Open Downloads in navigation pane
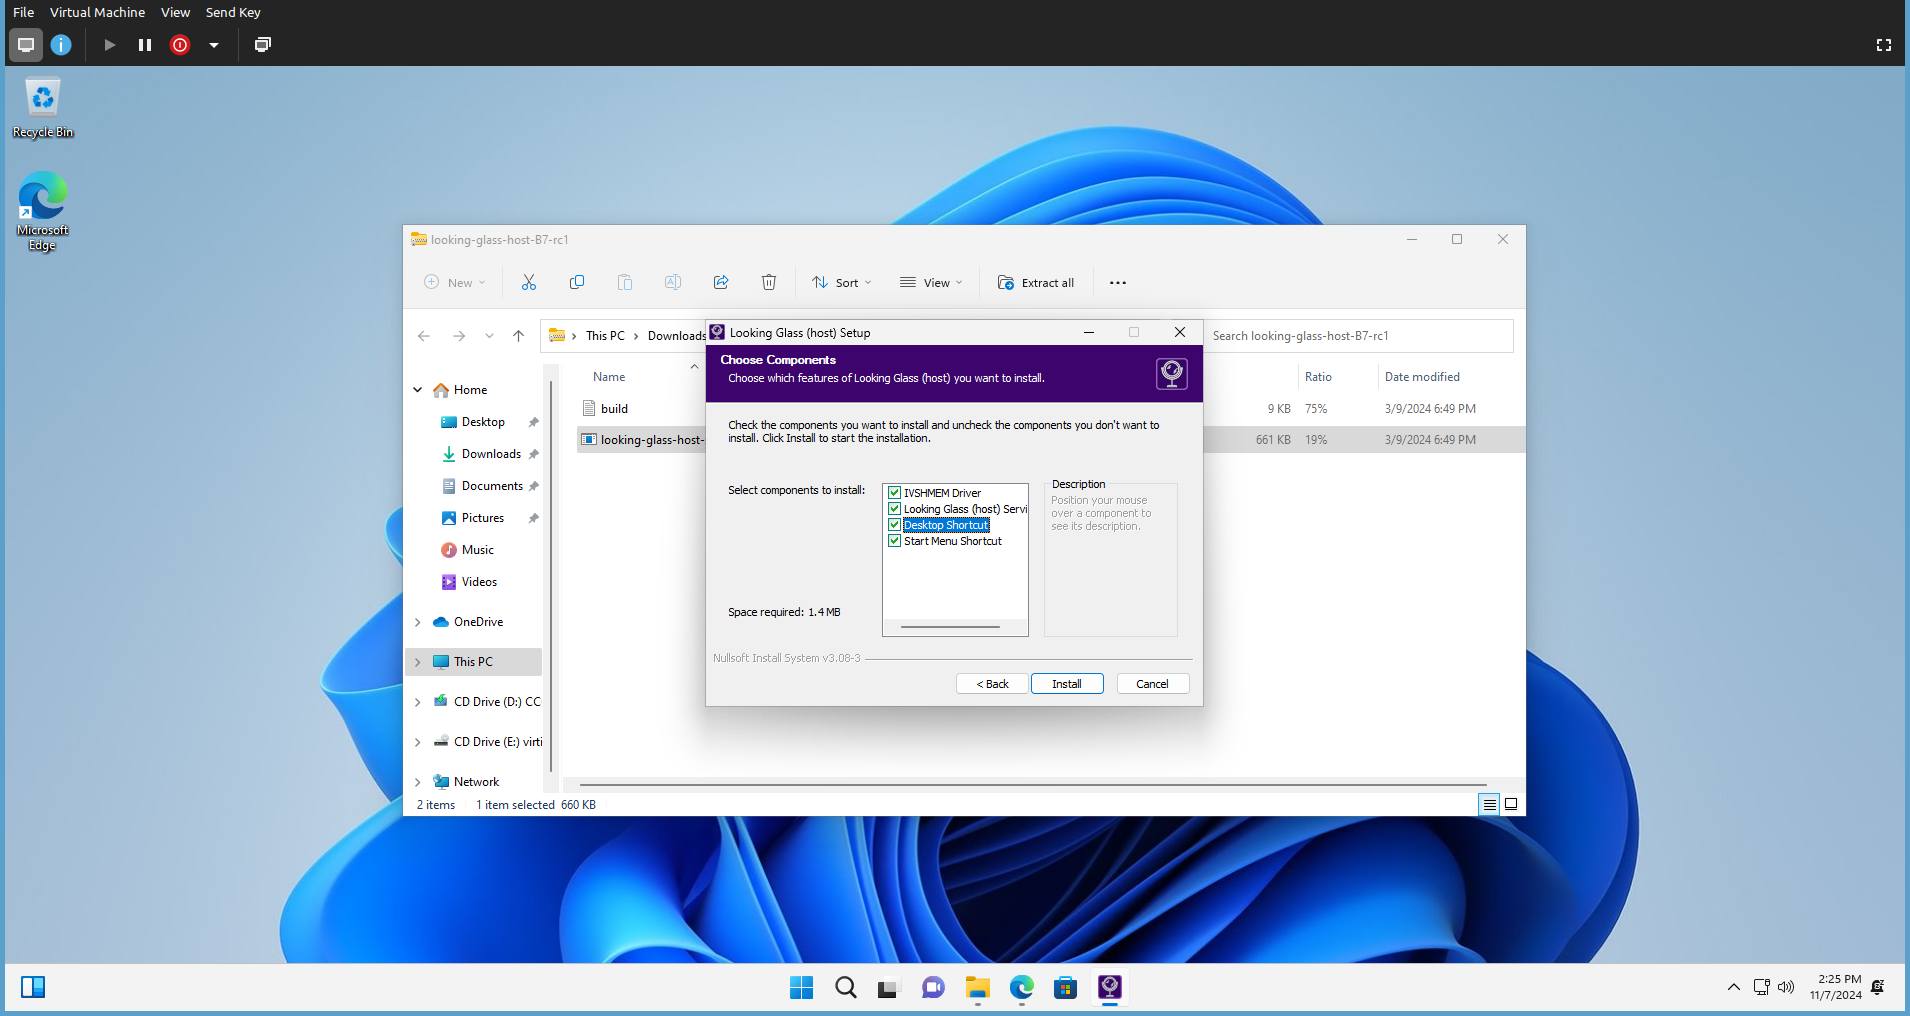1910x1016 pixels. 491,454
